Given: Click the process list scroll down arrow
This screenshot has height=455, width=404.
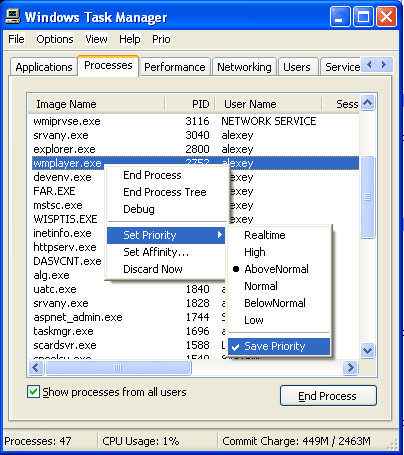Looking at the screenshot, I should coord(368,351).
